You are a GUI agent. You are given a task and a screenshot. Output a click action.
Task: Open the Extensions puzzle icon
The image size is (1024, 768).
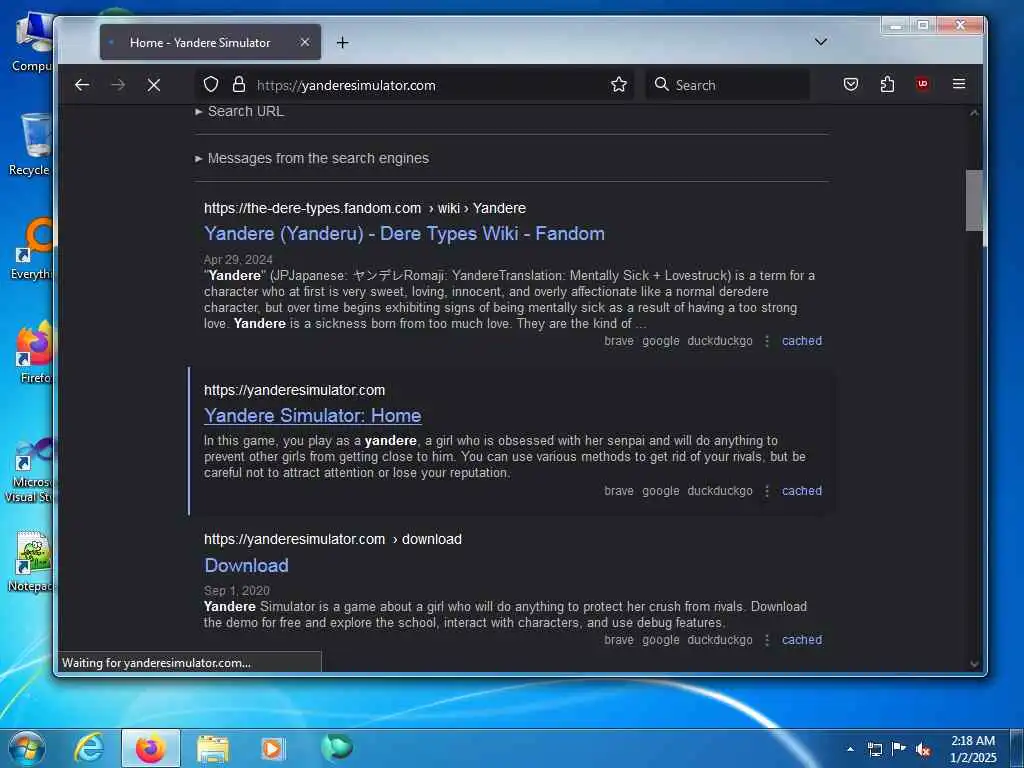tap(887, 84)
